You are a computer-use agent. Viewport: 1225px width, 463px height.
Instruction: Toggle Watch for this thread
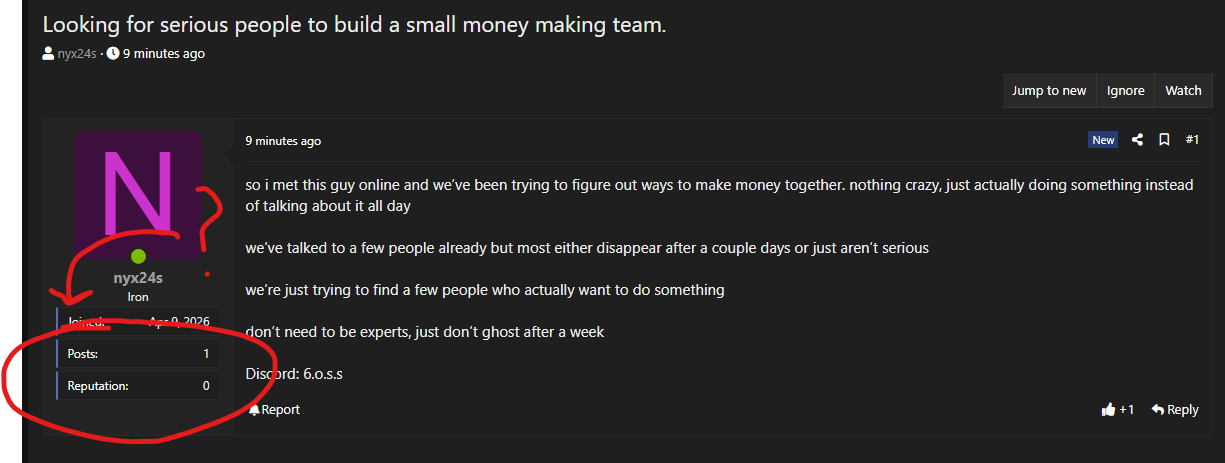(x=1183, y=91)
